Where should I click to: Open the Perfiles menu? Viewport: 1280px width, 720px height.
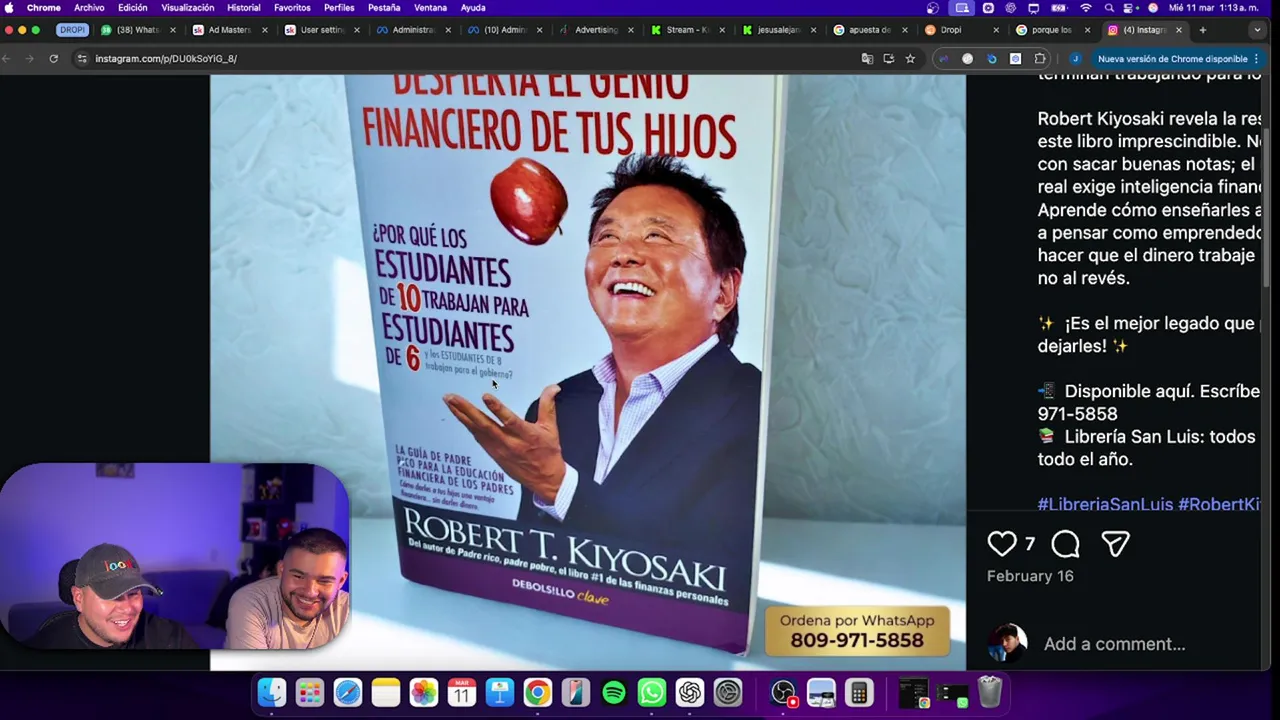[339, 8]
